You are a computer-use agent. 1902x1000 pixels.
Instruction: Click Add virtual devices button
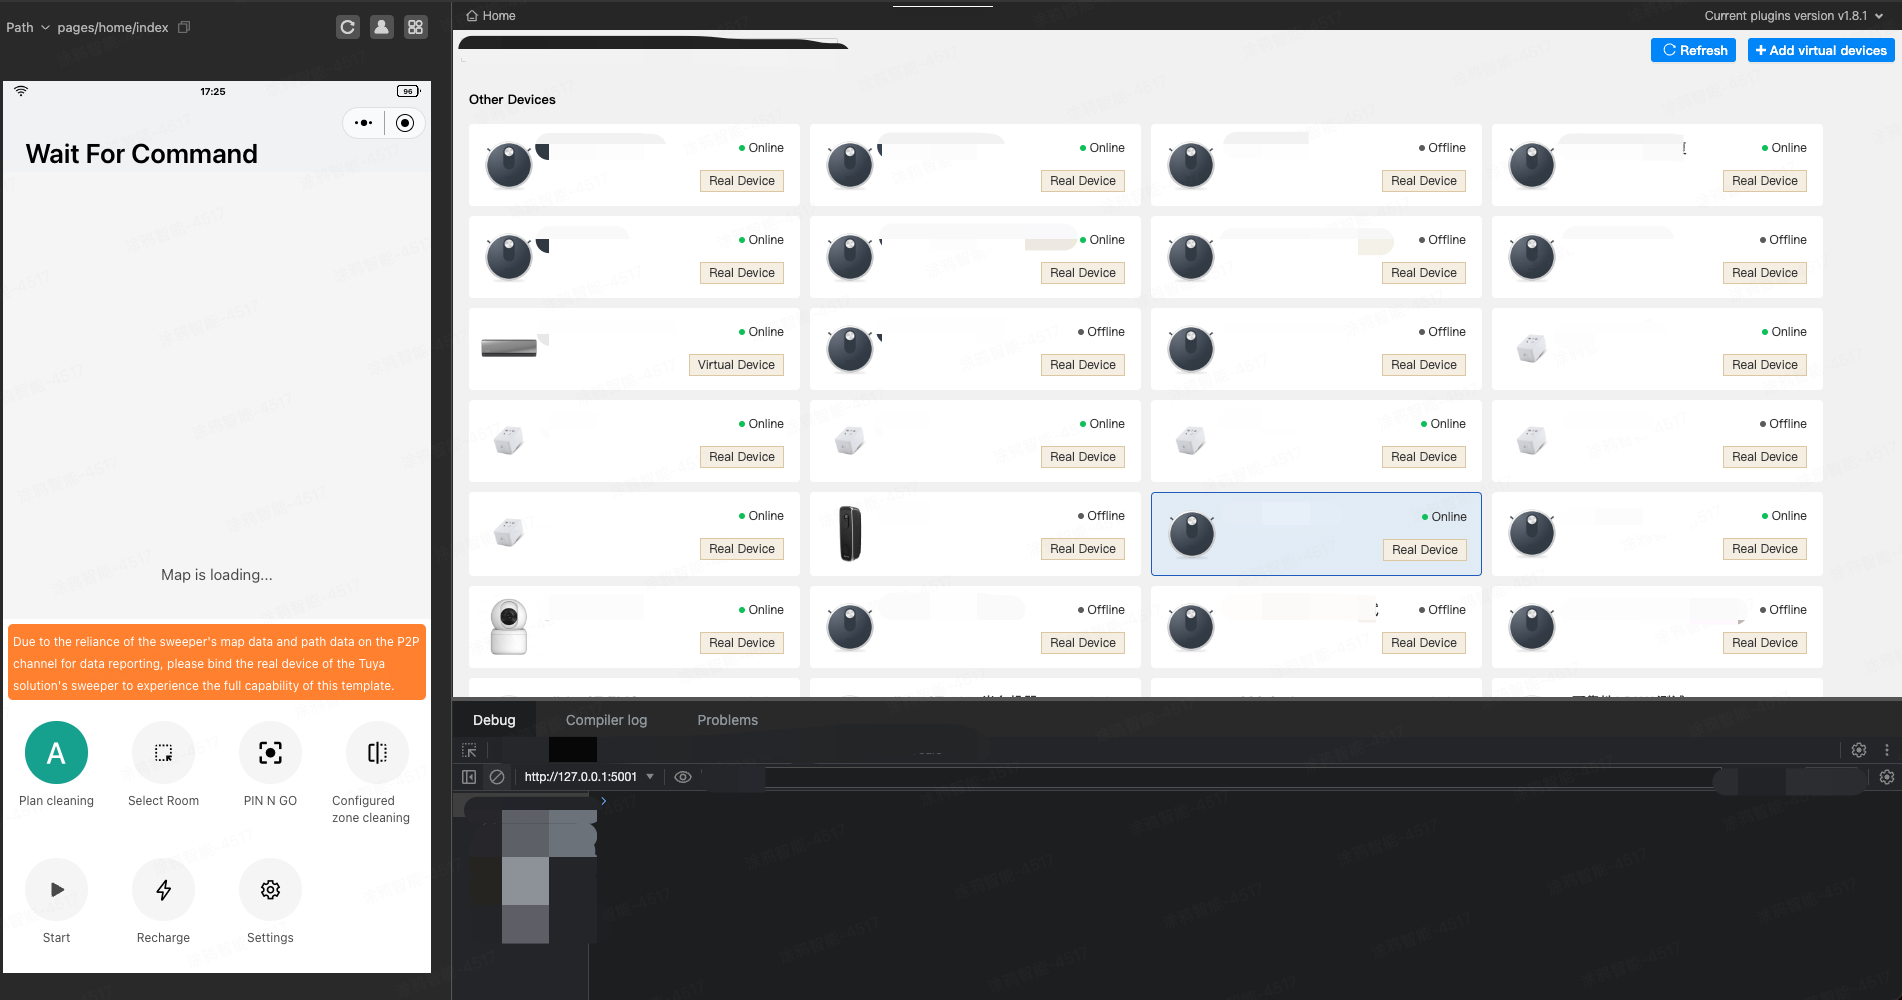click(1820, 50)
